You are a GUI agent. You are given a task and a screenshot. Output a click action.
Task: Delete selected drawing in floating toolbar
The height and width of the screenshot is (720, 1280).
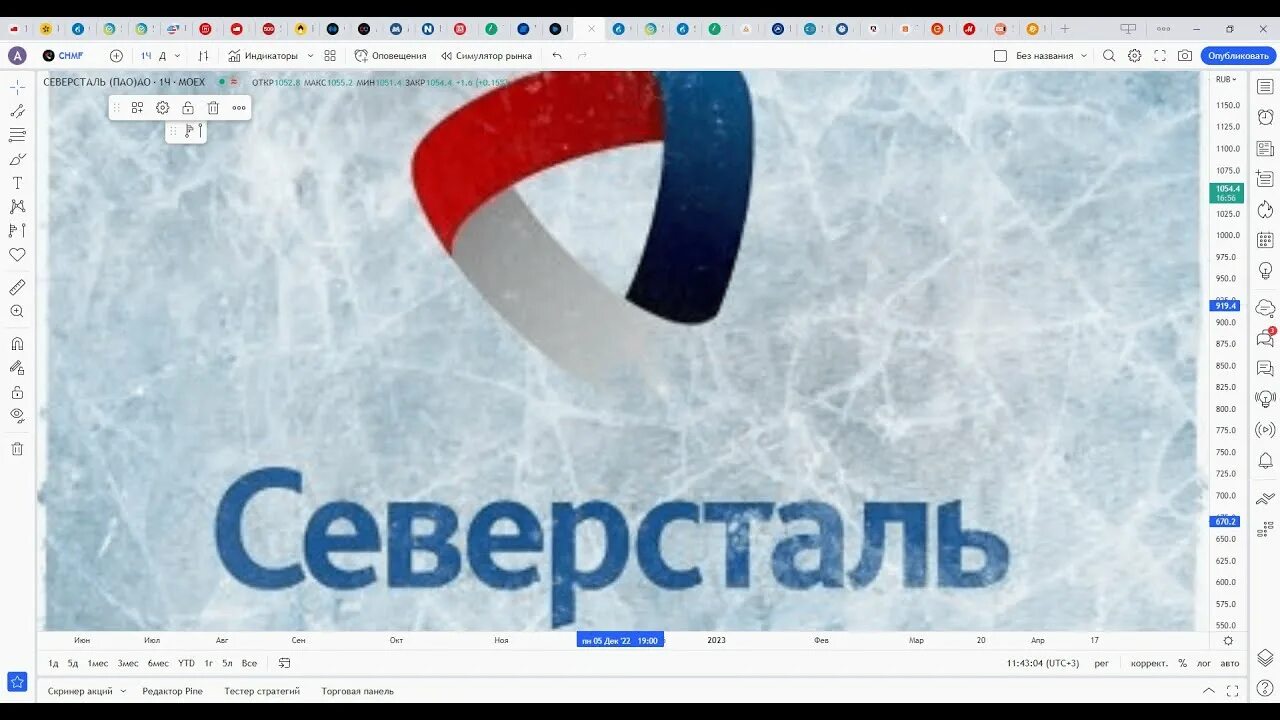pyautogui.click(x=213, y=108)
